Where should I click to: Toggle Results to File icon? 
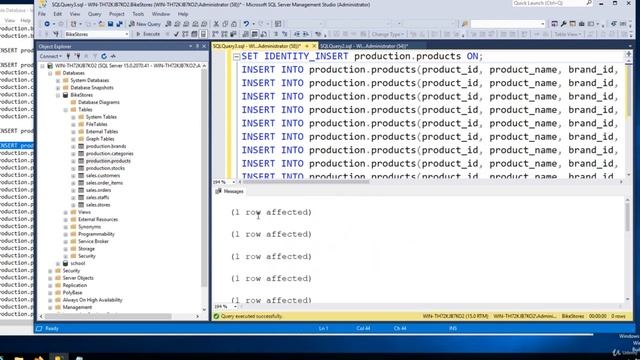coord(264,34)
